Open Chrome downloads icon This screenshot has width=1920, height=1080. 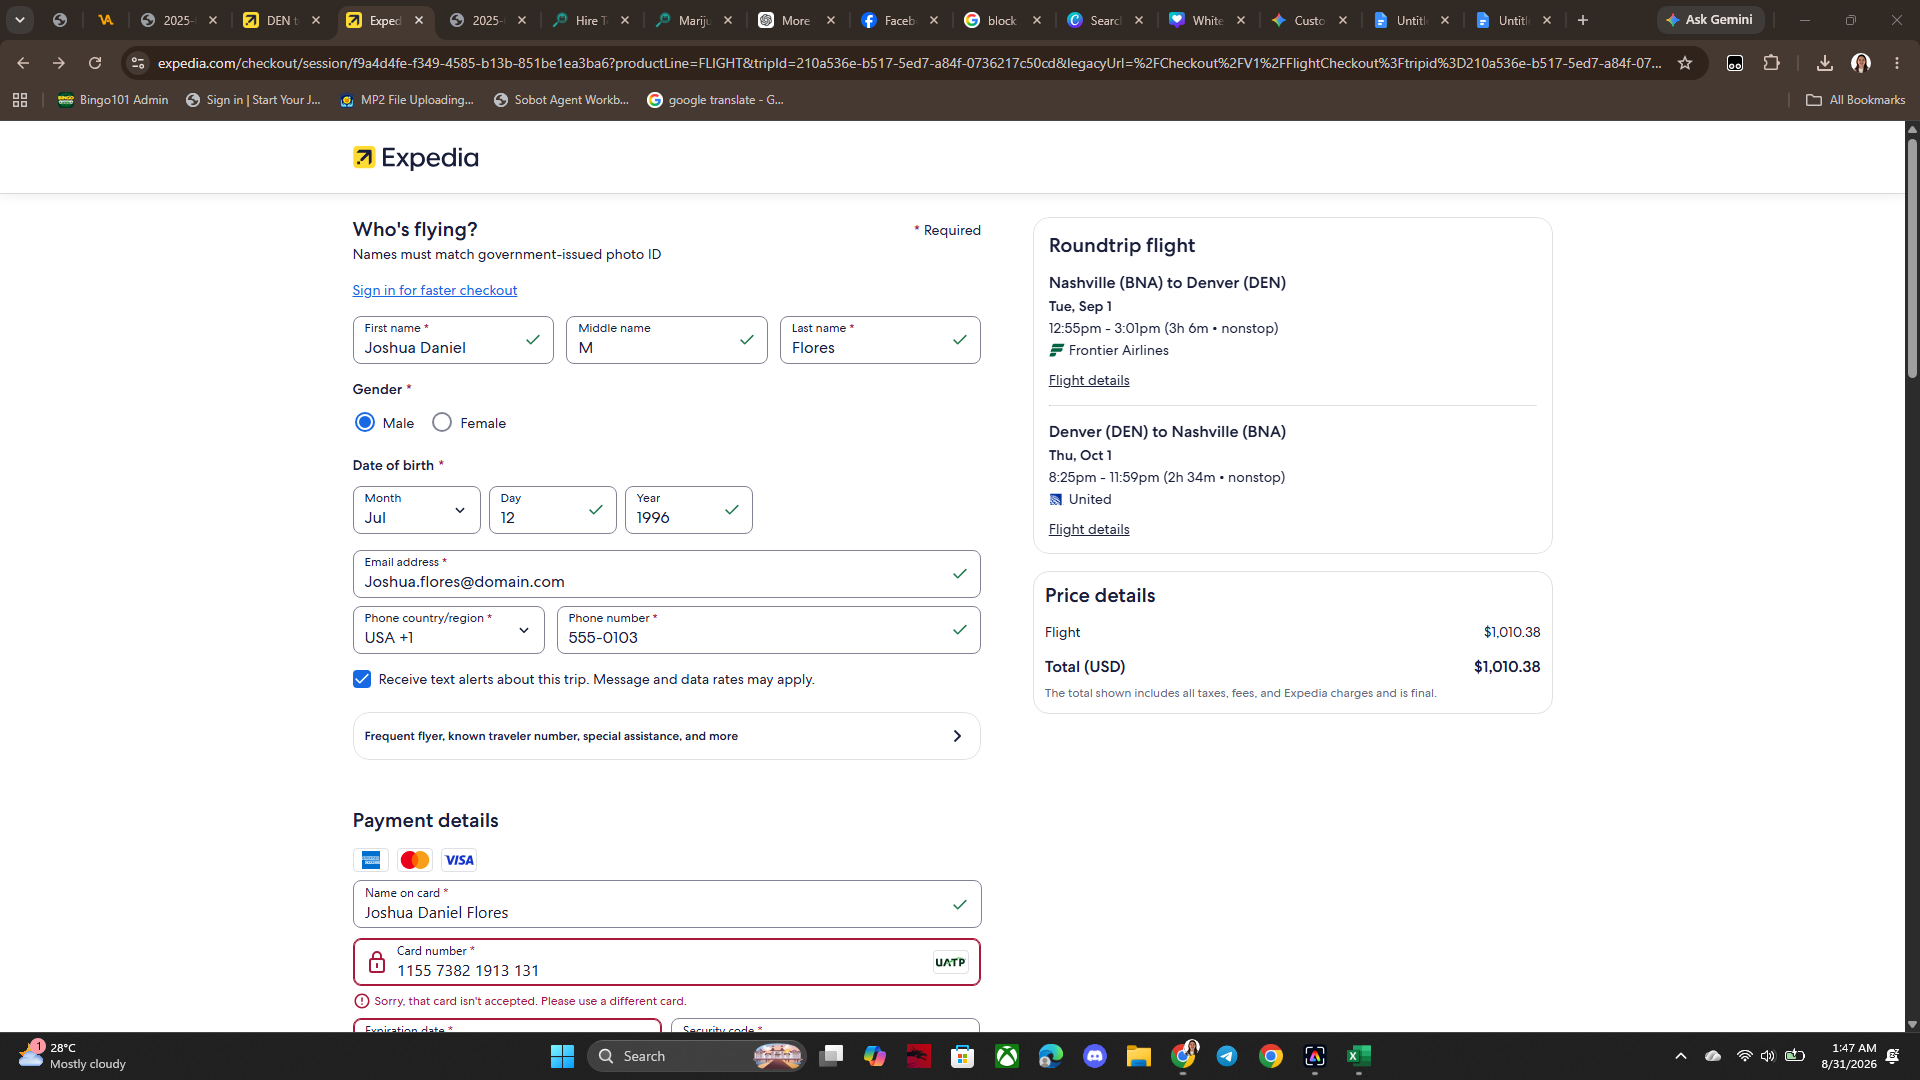pos(1824,63)
